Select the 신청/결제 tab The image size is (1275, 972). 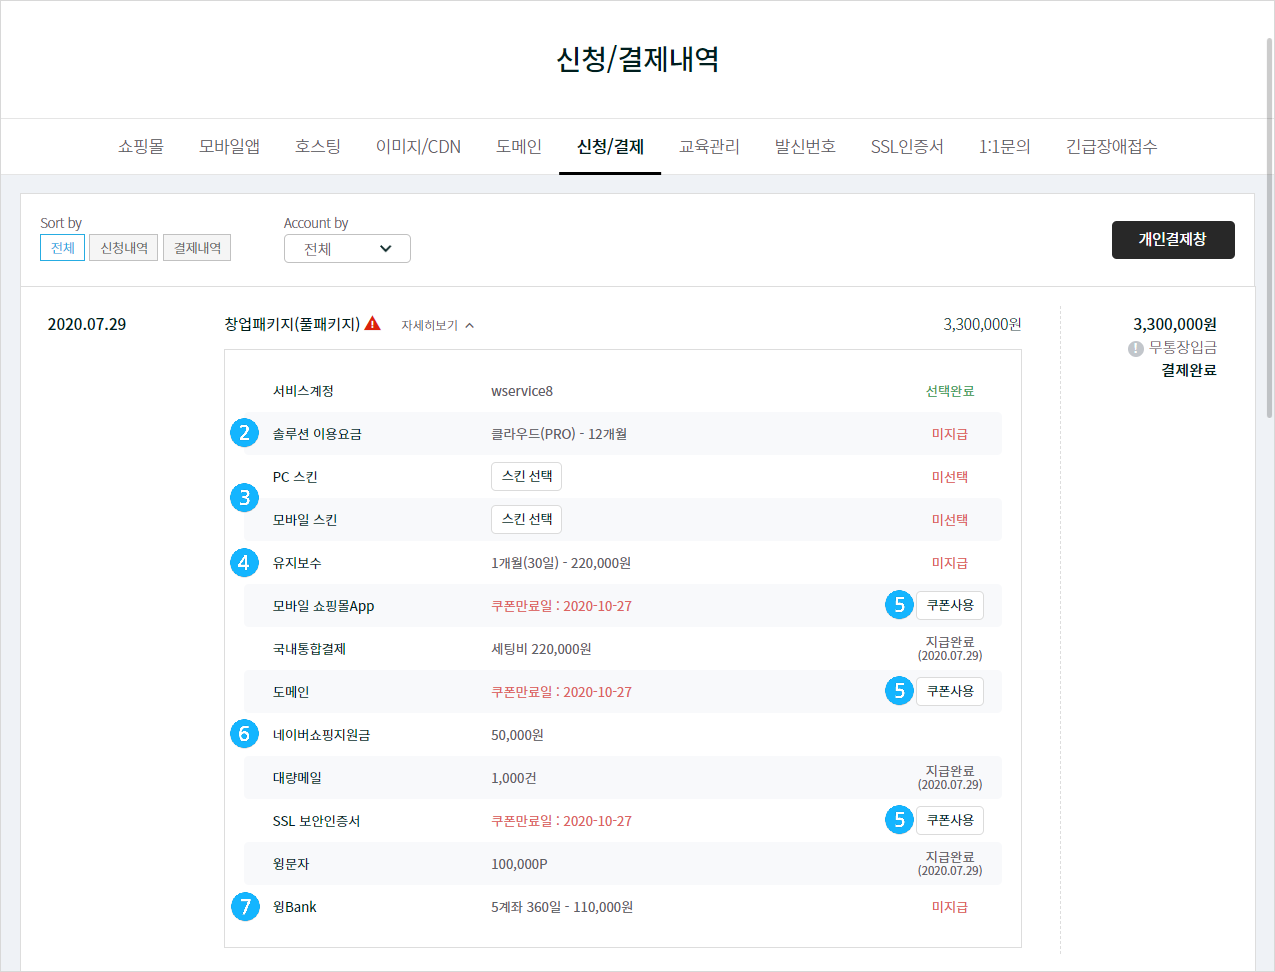click(x=610, y=147)
